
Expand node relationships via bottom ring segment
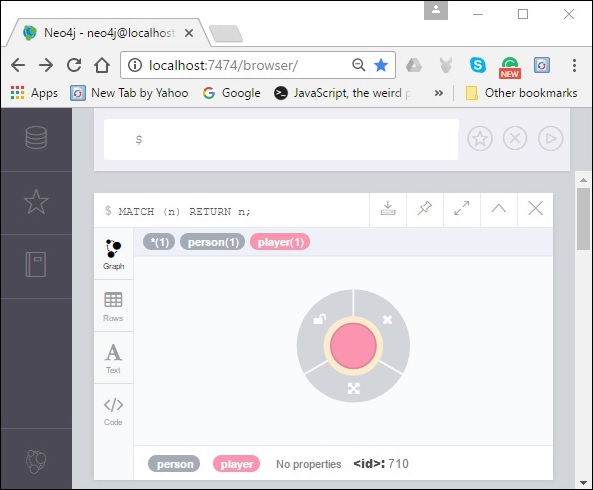point(354,388)
